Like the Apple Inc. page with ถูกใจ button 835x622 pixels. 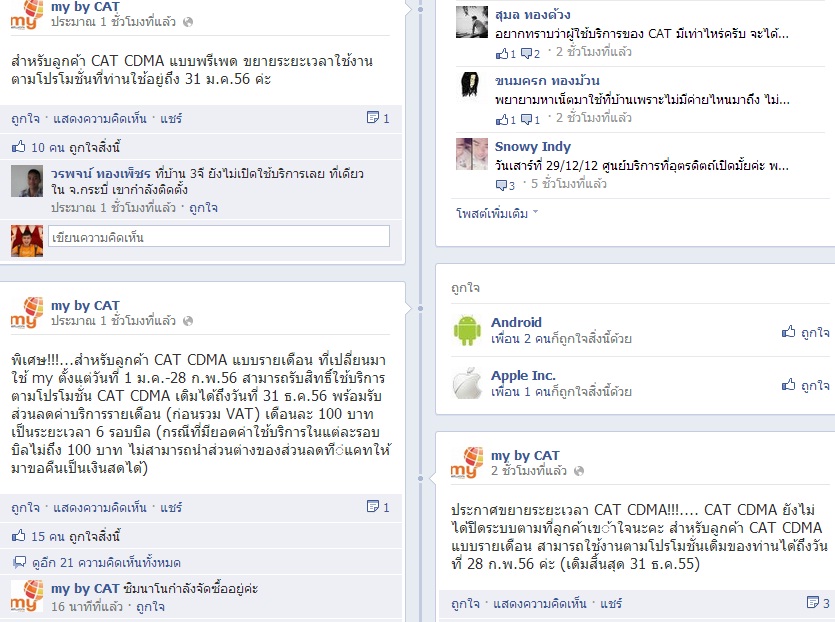pyautogui.click(x=805, y=385)
